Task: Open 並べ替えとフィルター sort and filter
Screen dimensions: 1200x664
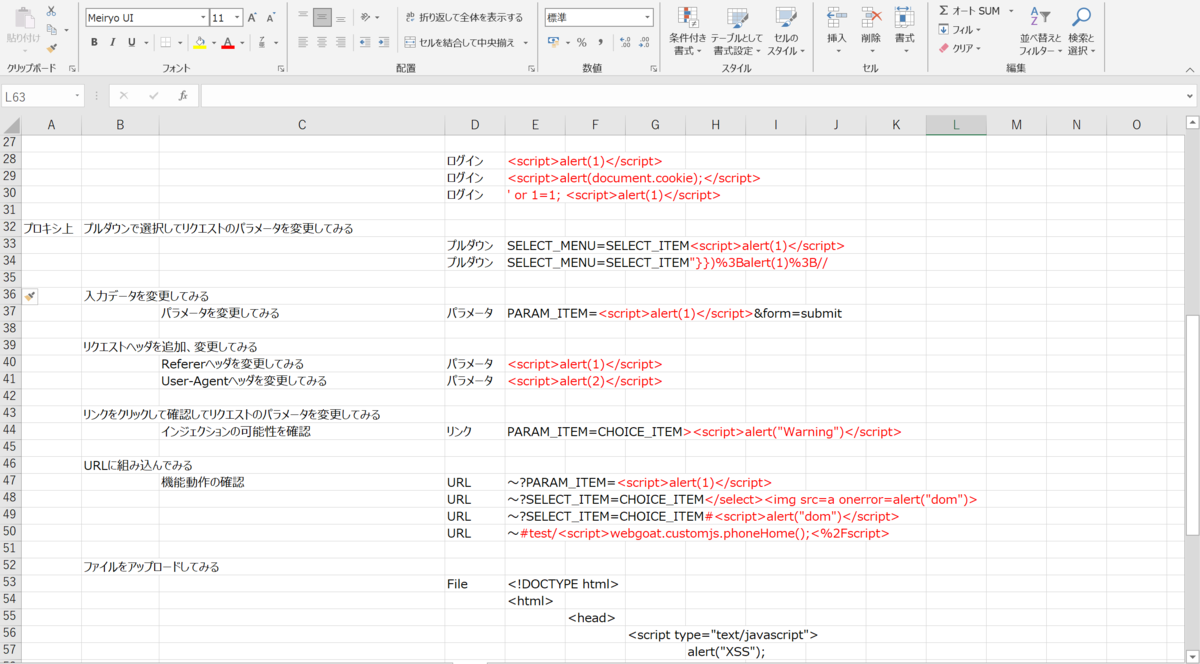Action: (x=1041, y=31)
